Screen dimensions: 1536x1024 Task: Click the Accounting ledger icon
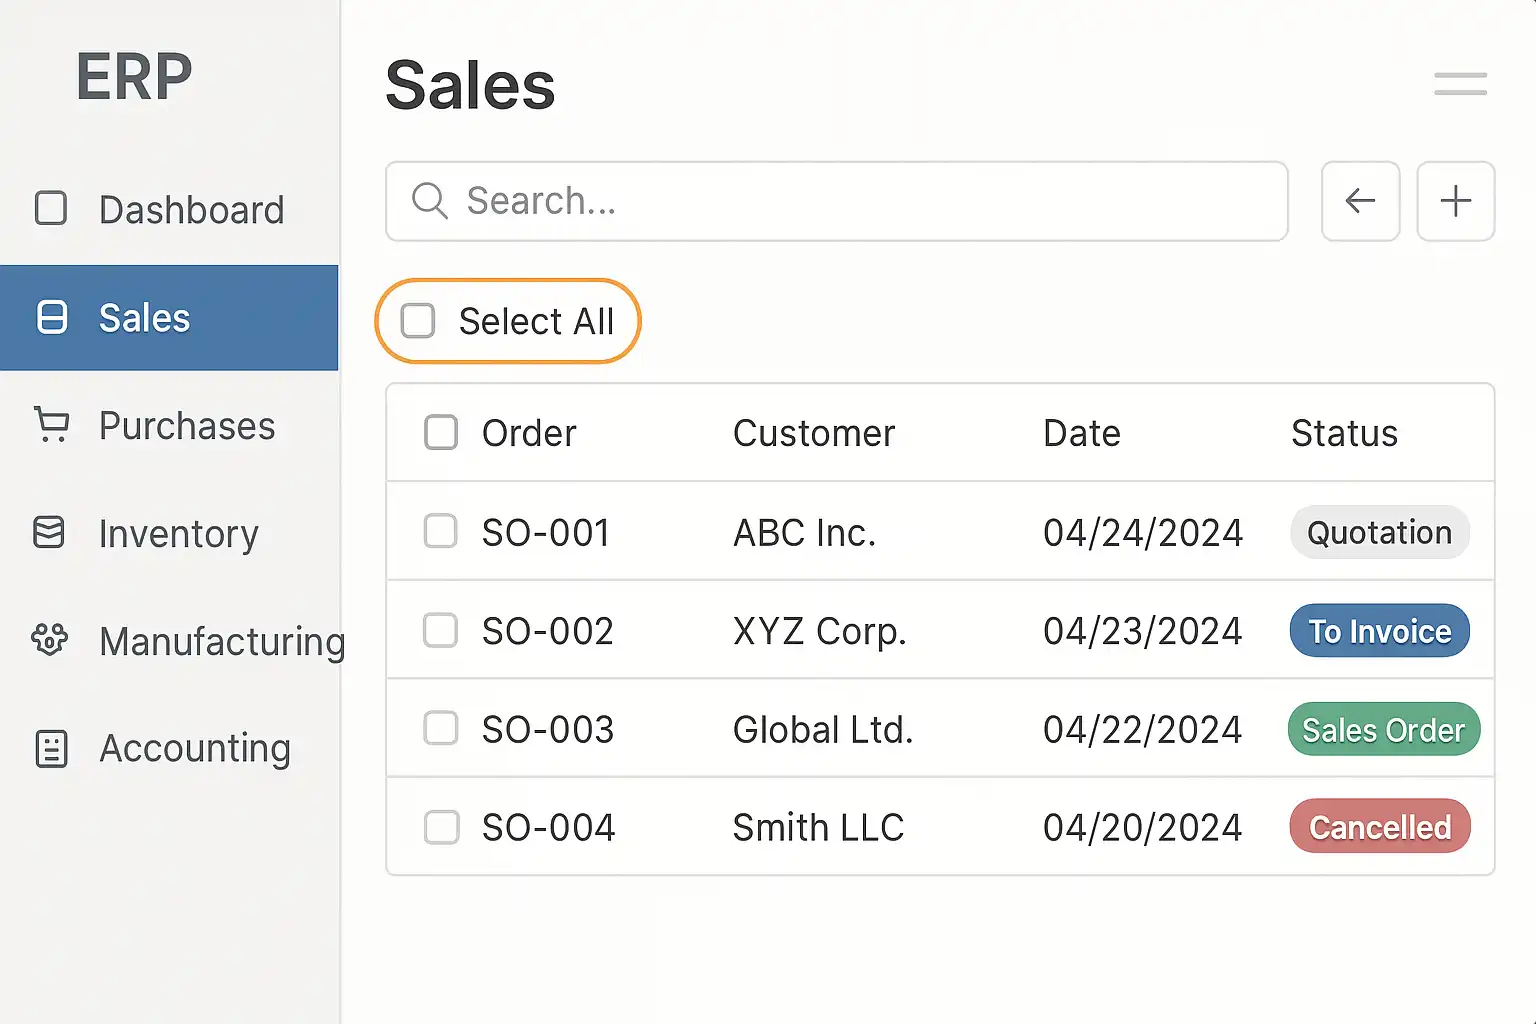(x=51, y=748)
